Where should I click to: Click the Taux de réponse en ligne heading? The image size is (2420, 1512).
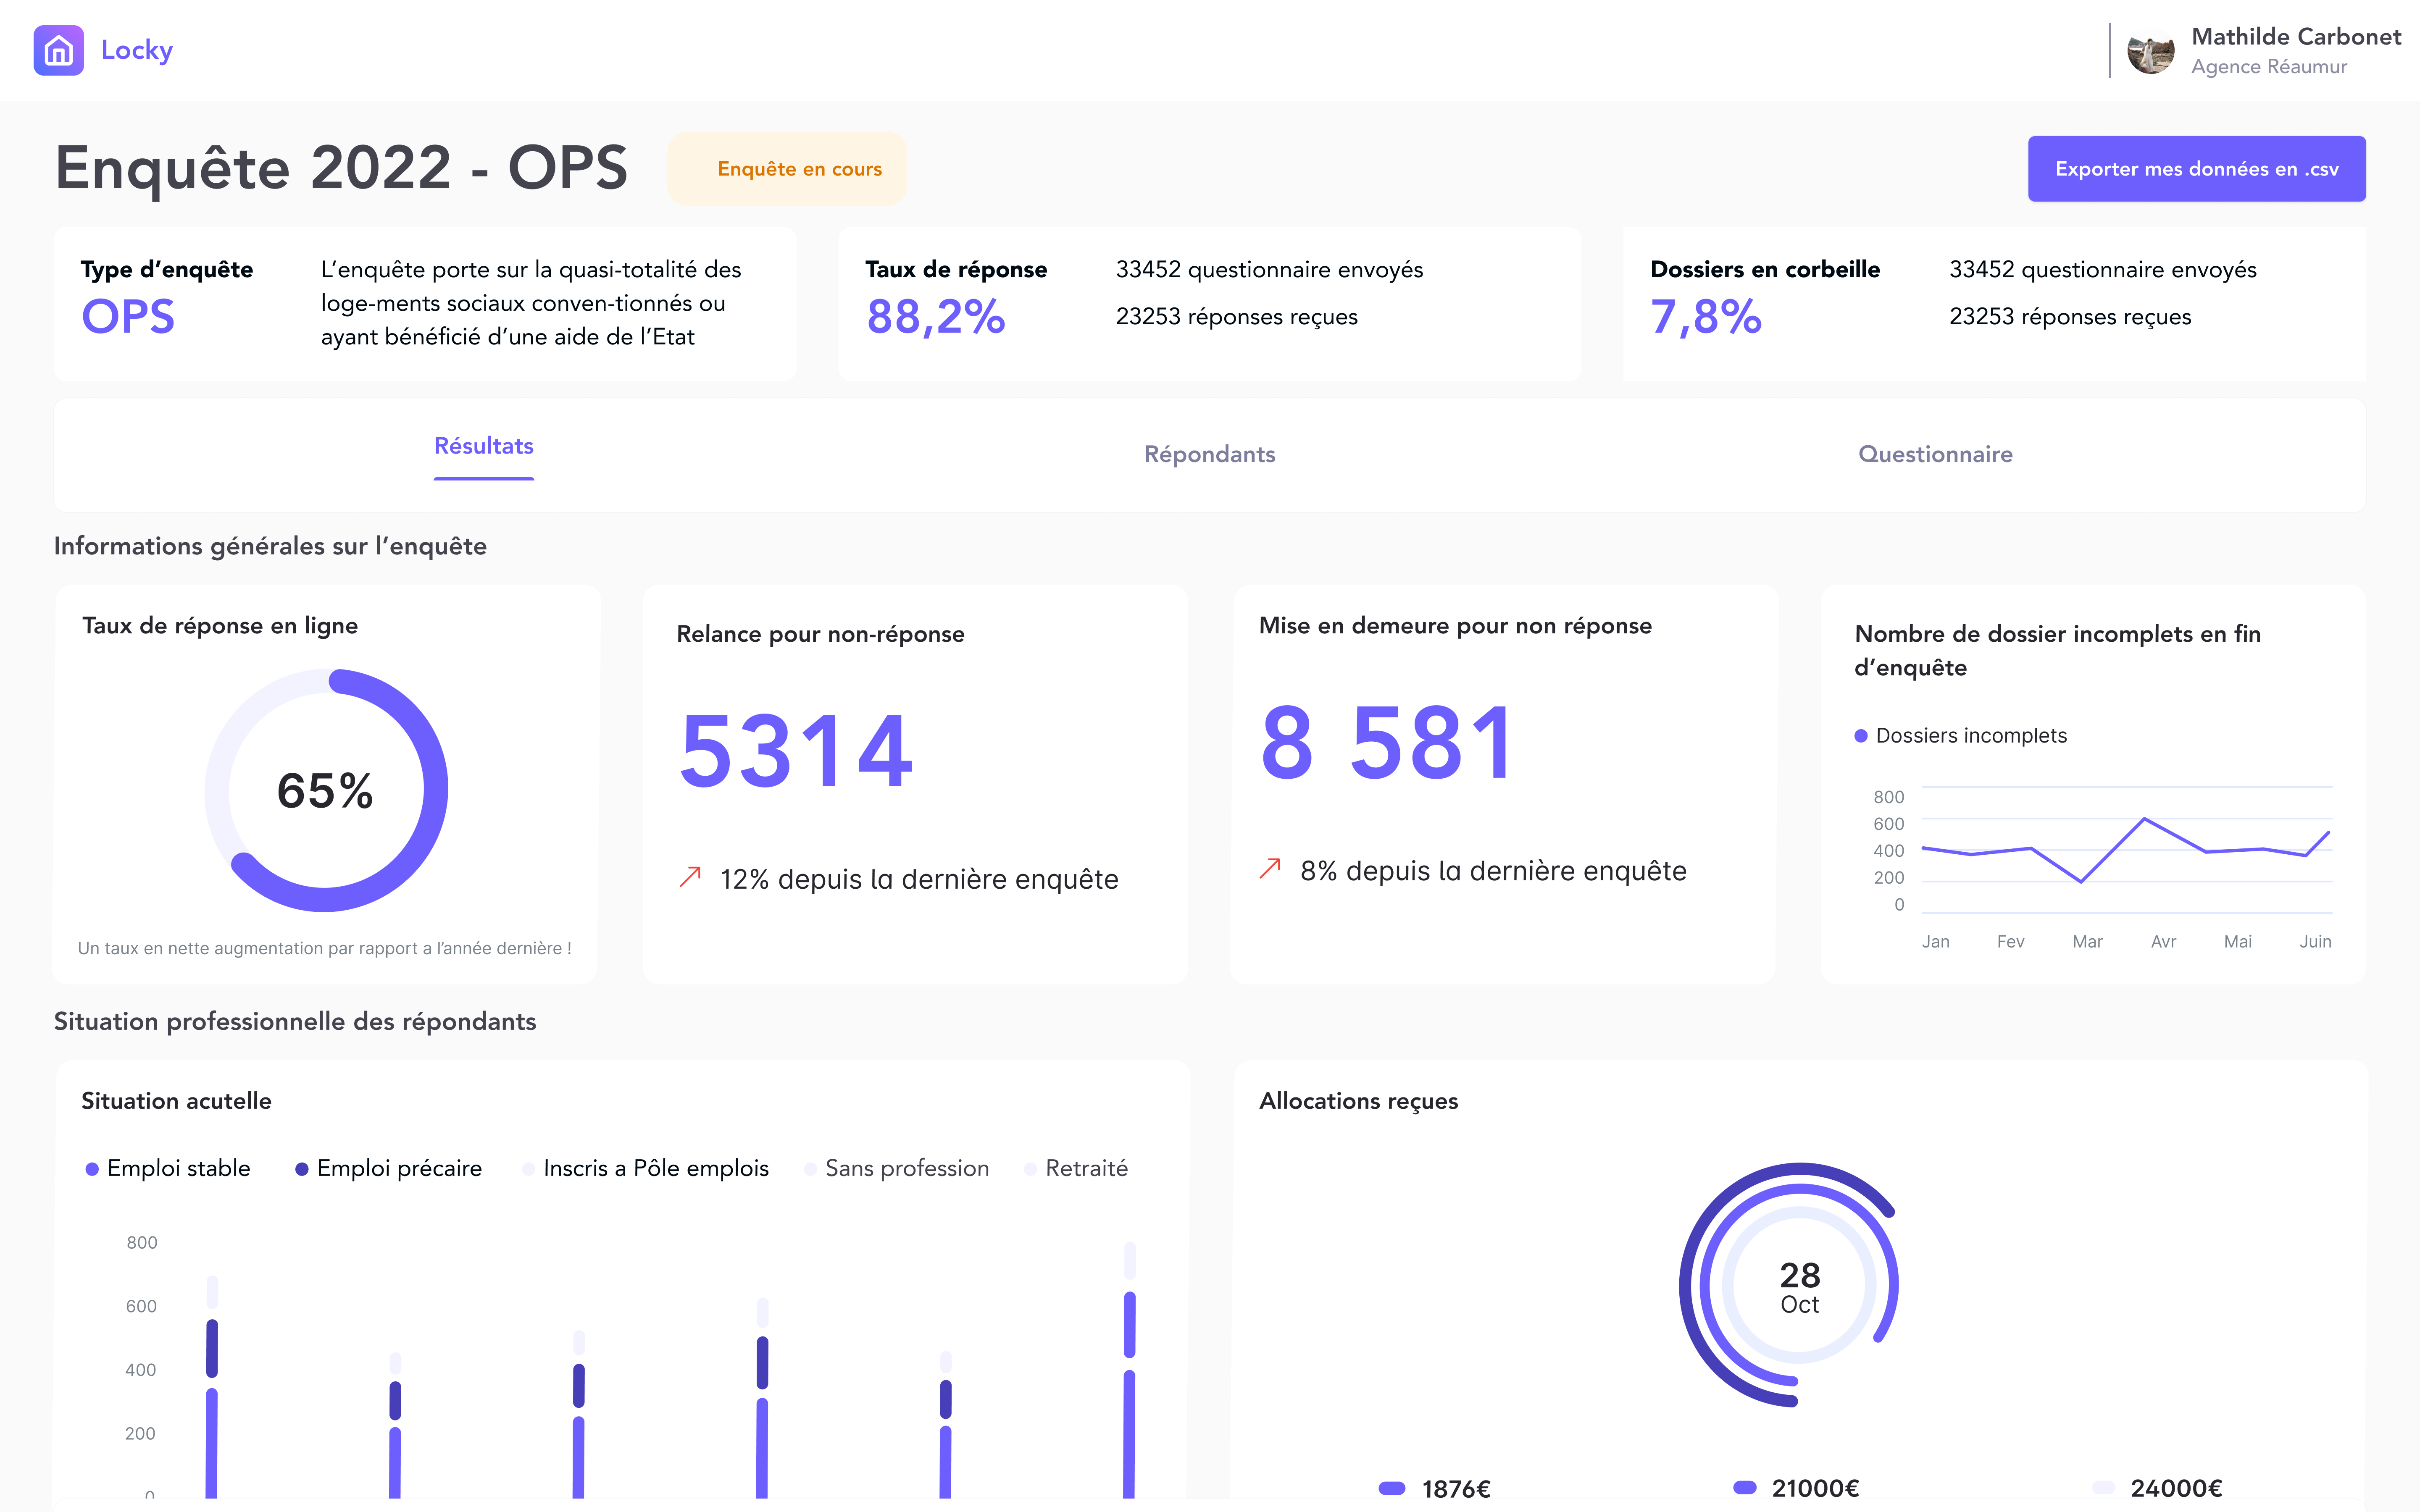[220, 626]
